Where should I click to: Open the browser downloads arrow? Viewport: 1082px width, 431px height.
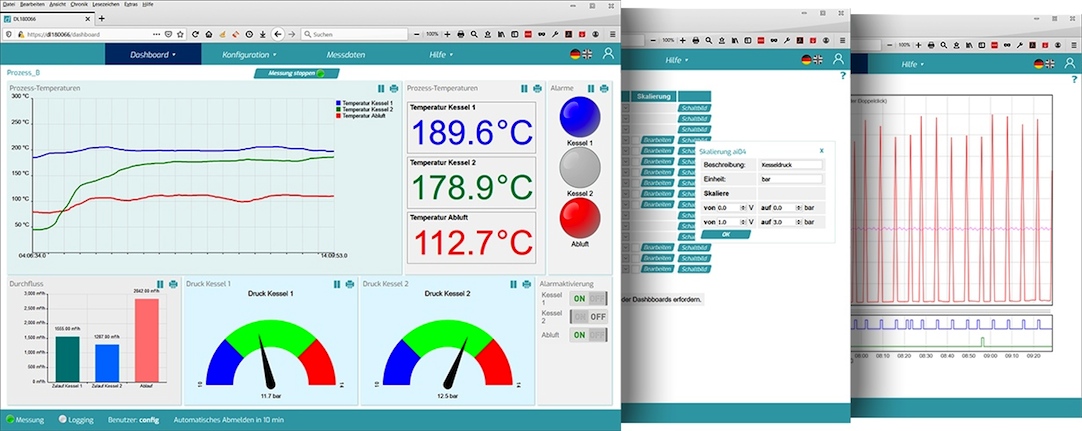pyautogui.click(x=263, y=34)
